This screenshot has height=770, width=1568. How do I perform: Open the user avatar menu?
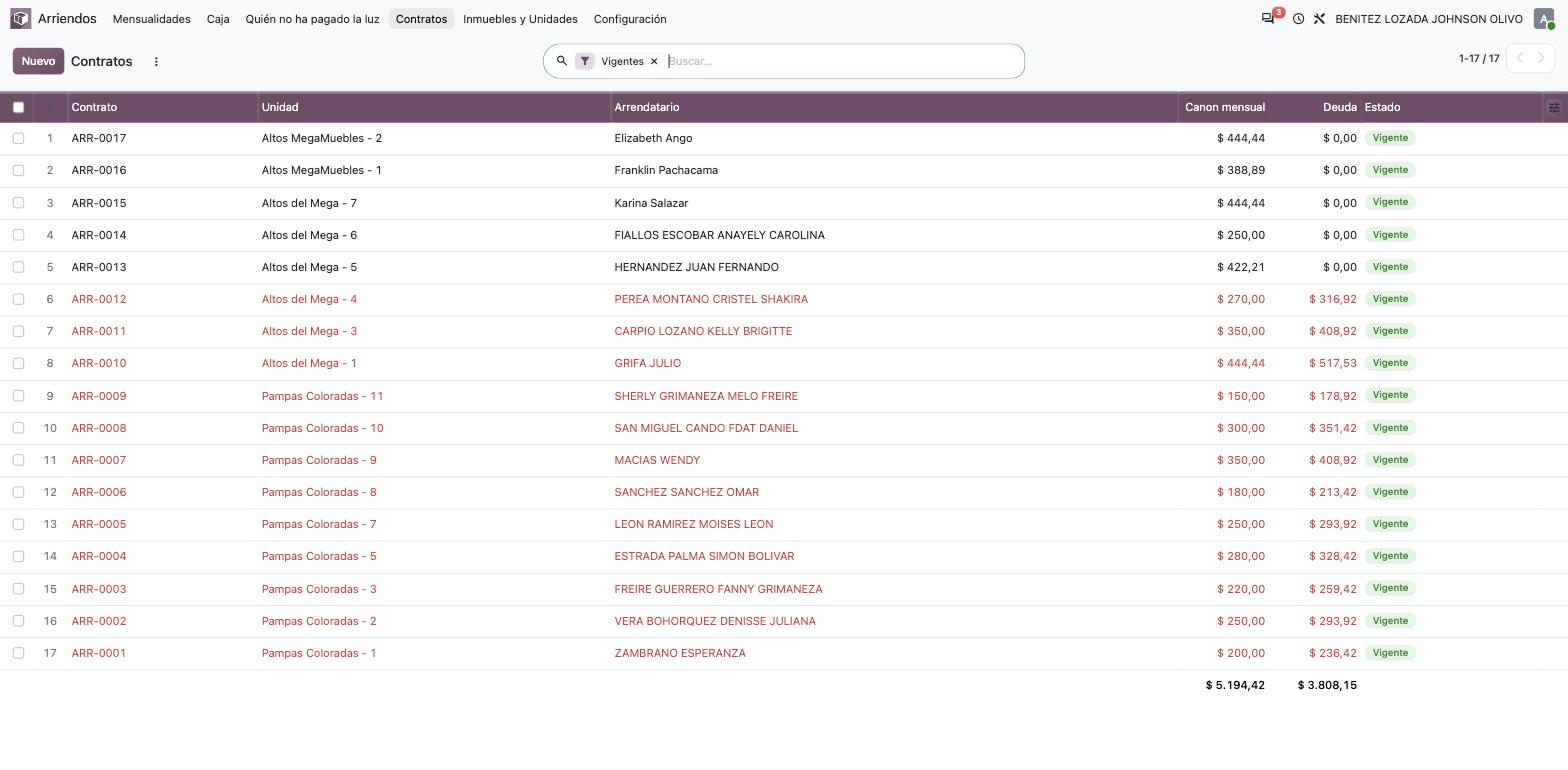1544,19
